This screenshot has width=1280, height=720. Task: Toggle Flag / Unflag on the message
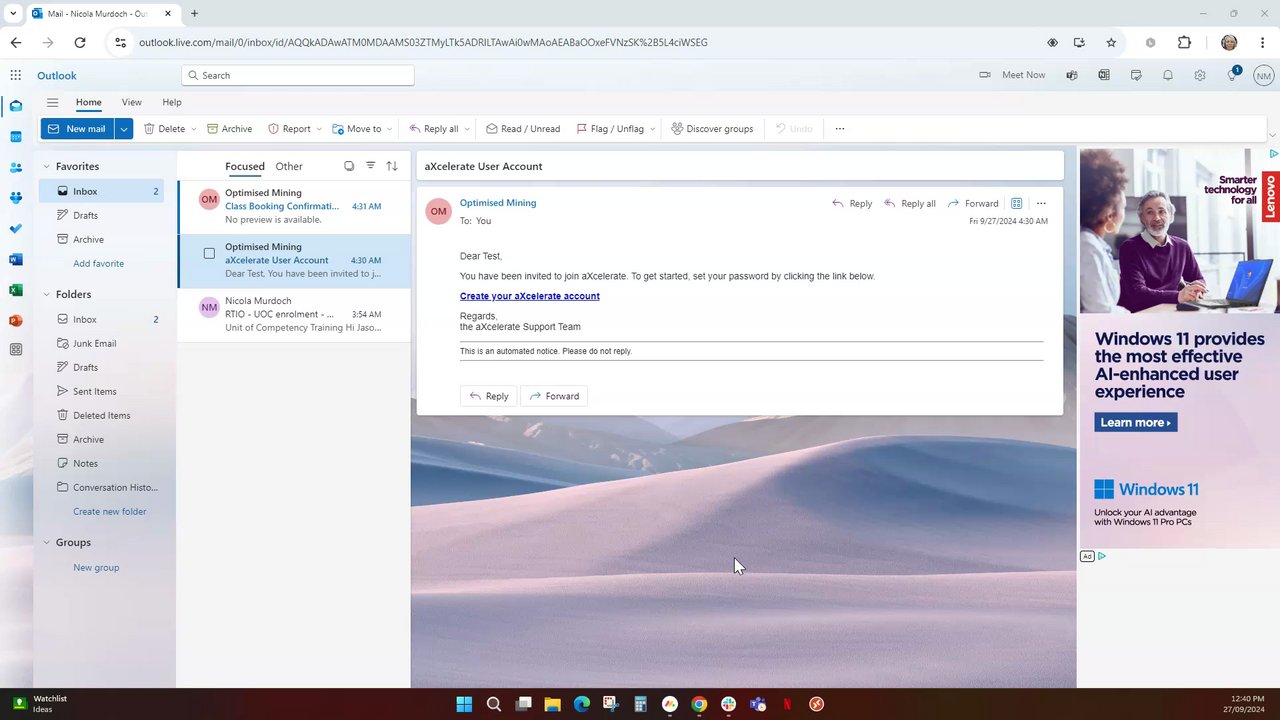pyautogui.click(x=610, y=129)
